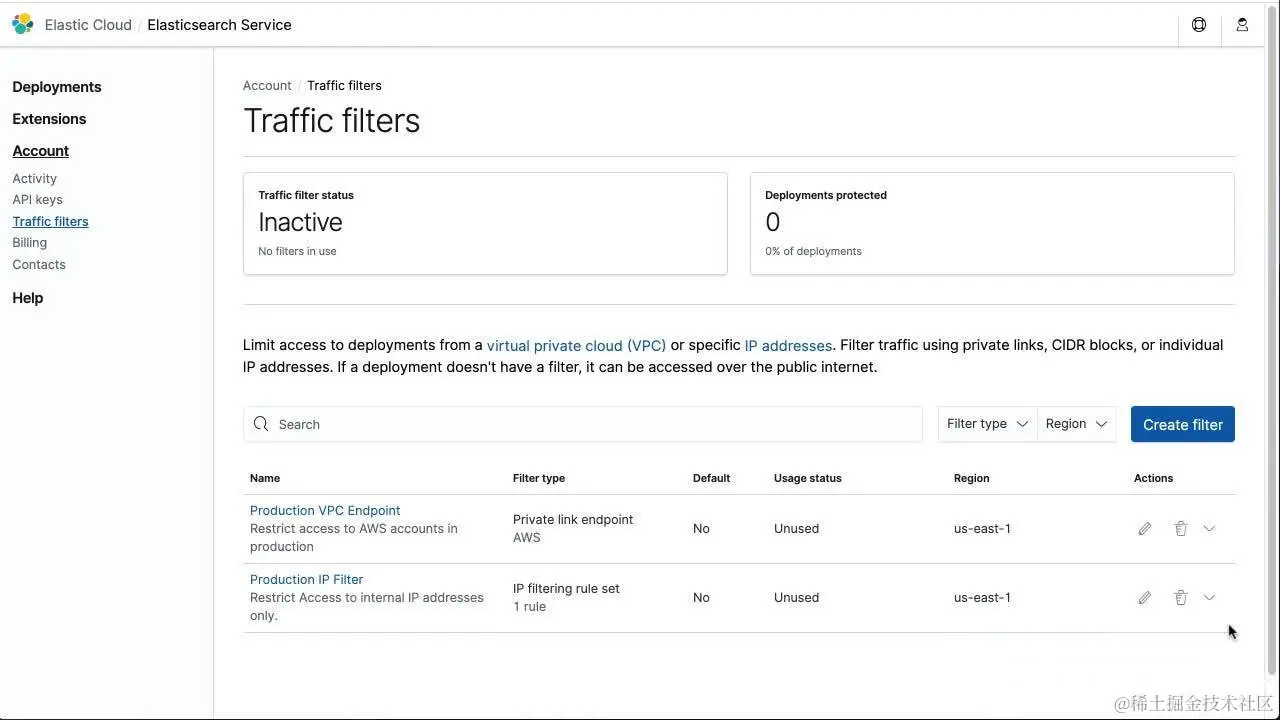Delete the Production IP Filter
The width and height of the screenshot is (1280, 720).
(x=1181, y=598)
